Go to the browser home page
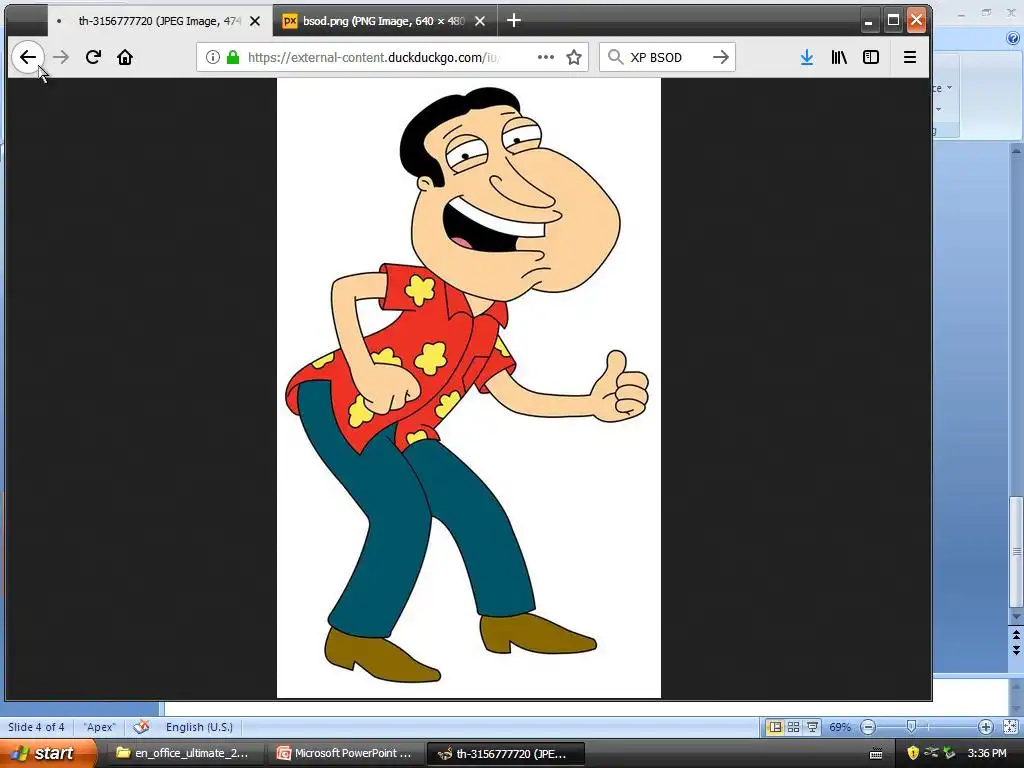This screenshot has width=1024, height=768. (125, 57)
